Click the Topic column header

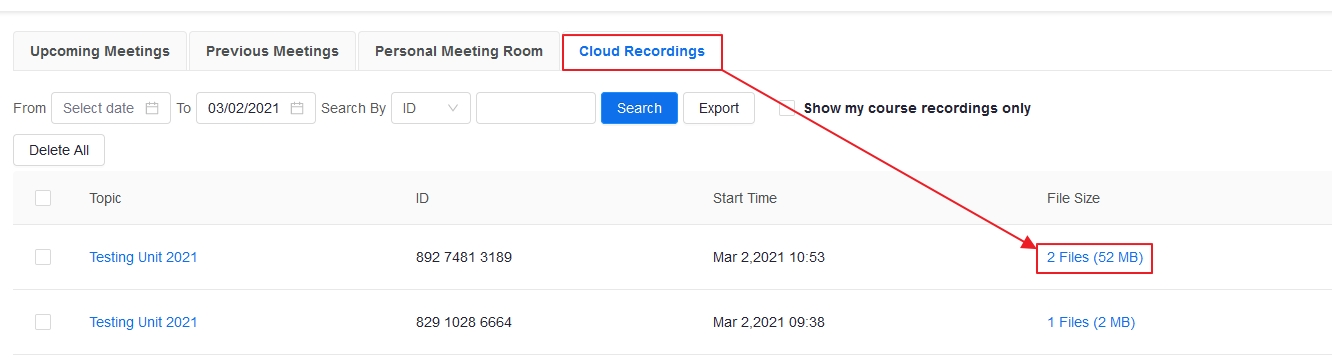tap(105, 198)
